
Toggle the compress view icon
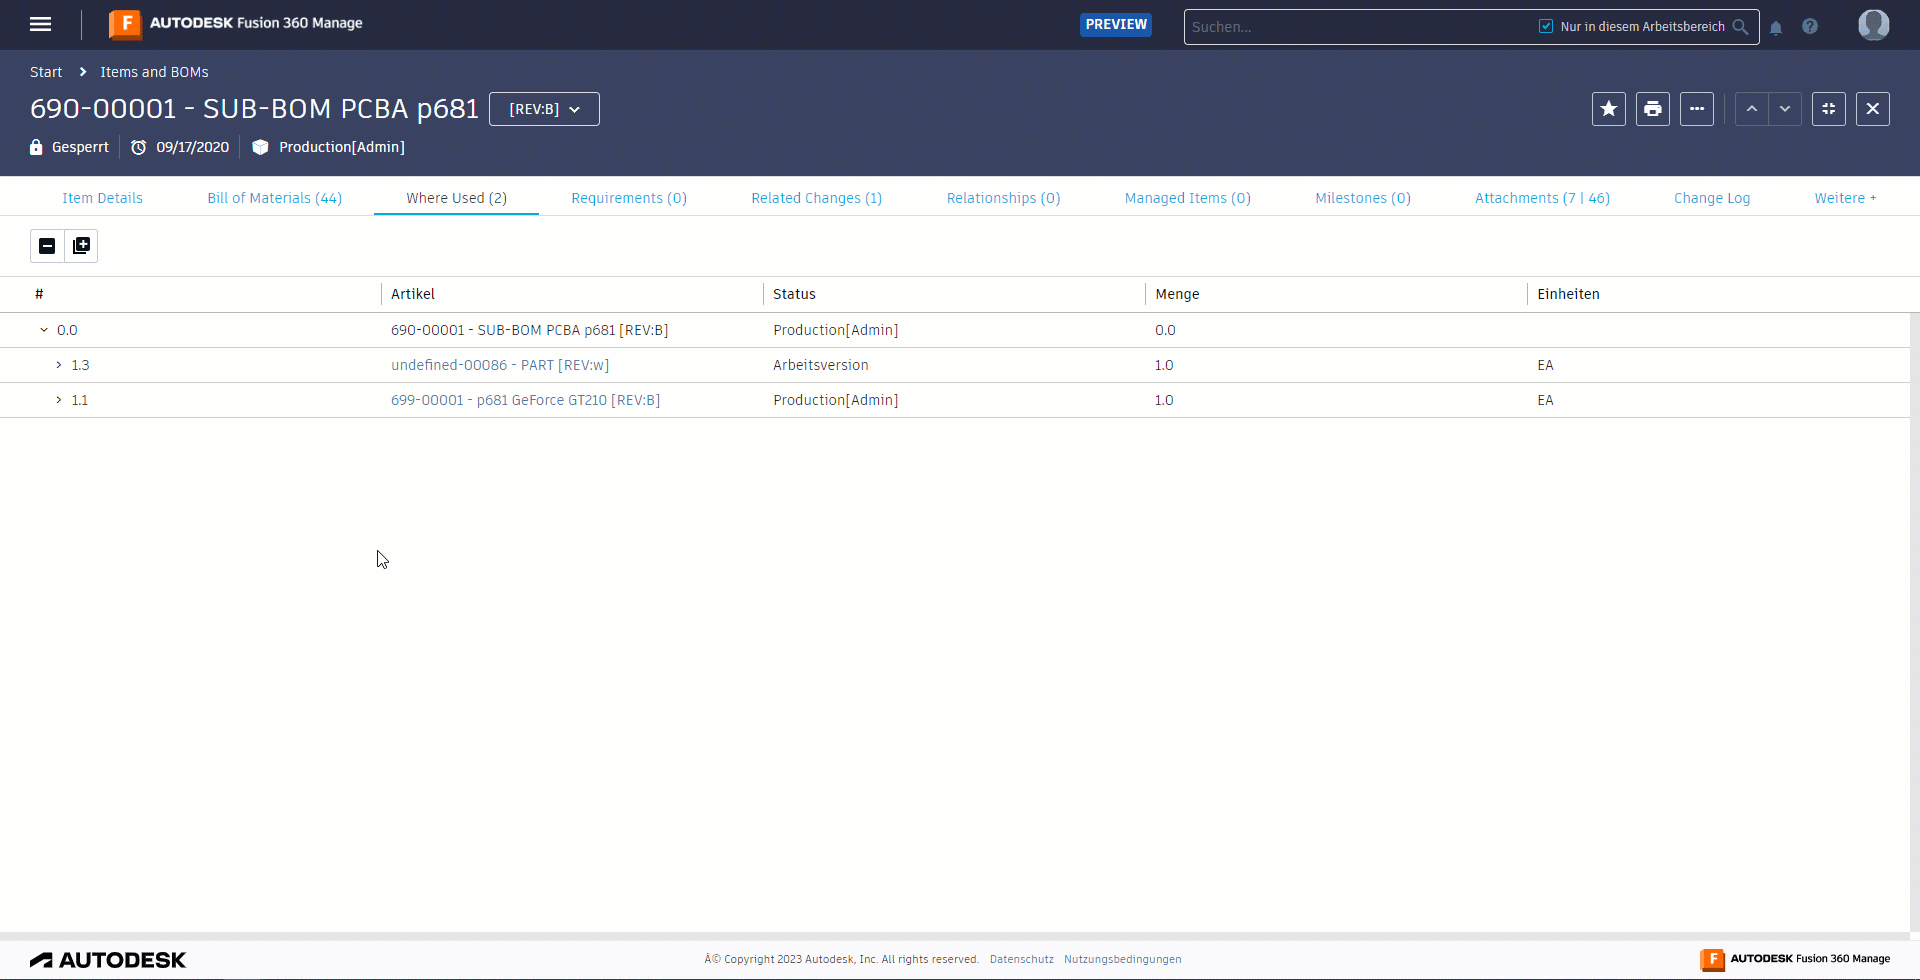point(1829,109)
